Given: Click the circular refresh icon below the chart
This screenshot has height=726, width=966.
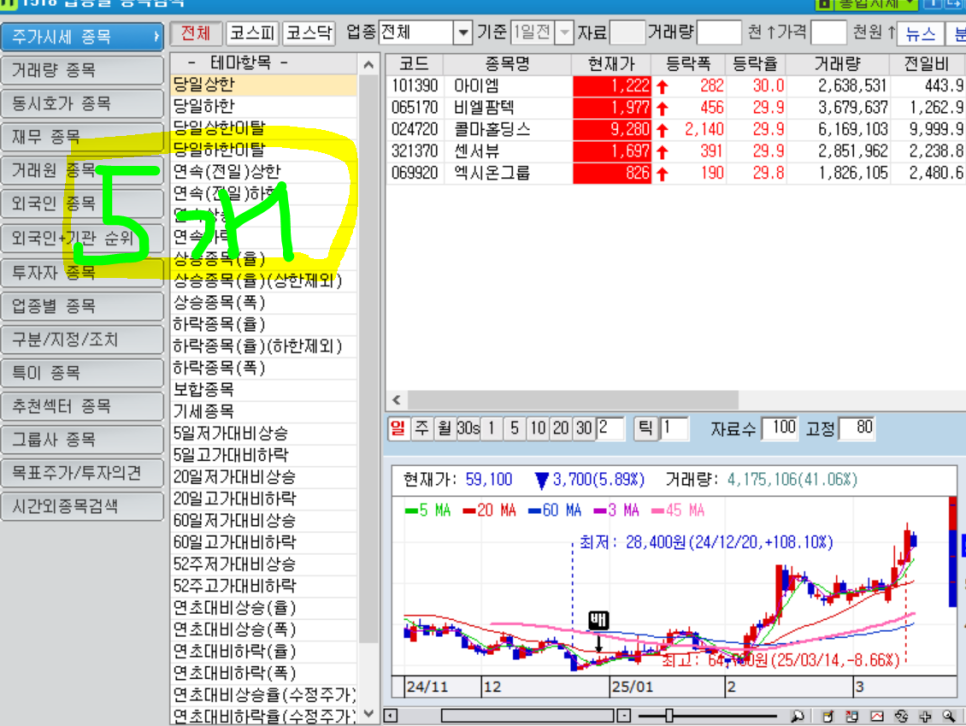Looking at the screenshot, I should (x=900, y=716).
